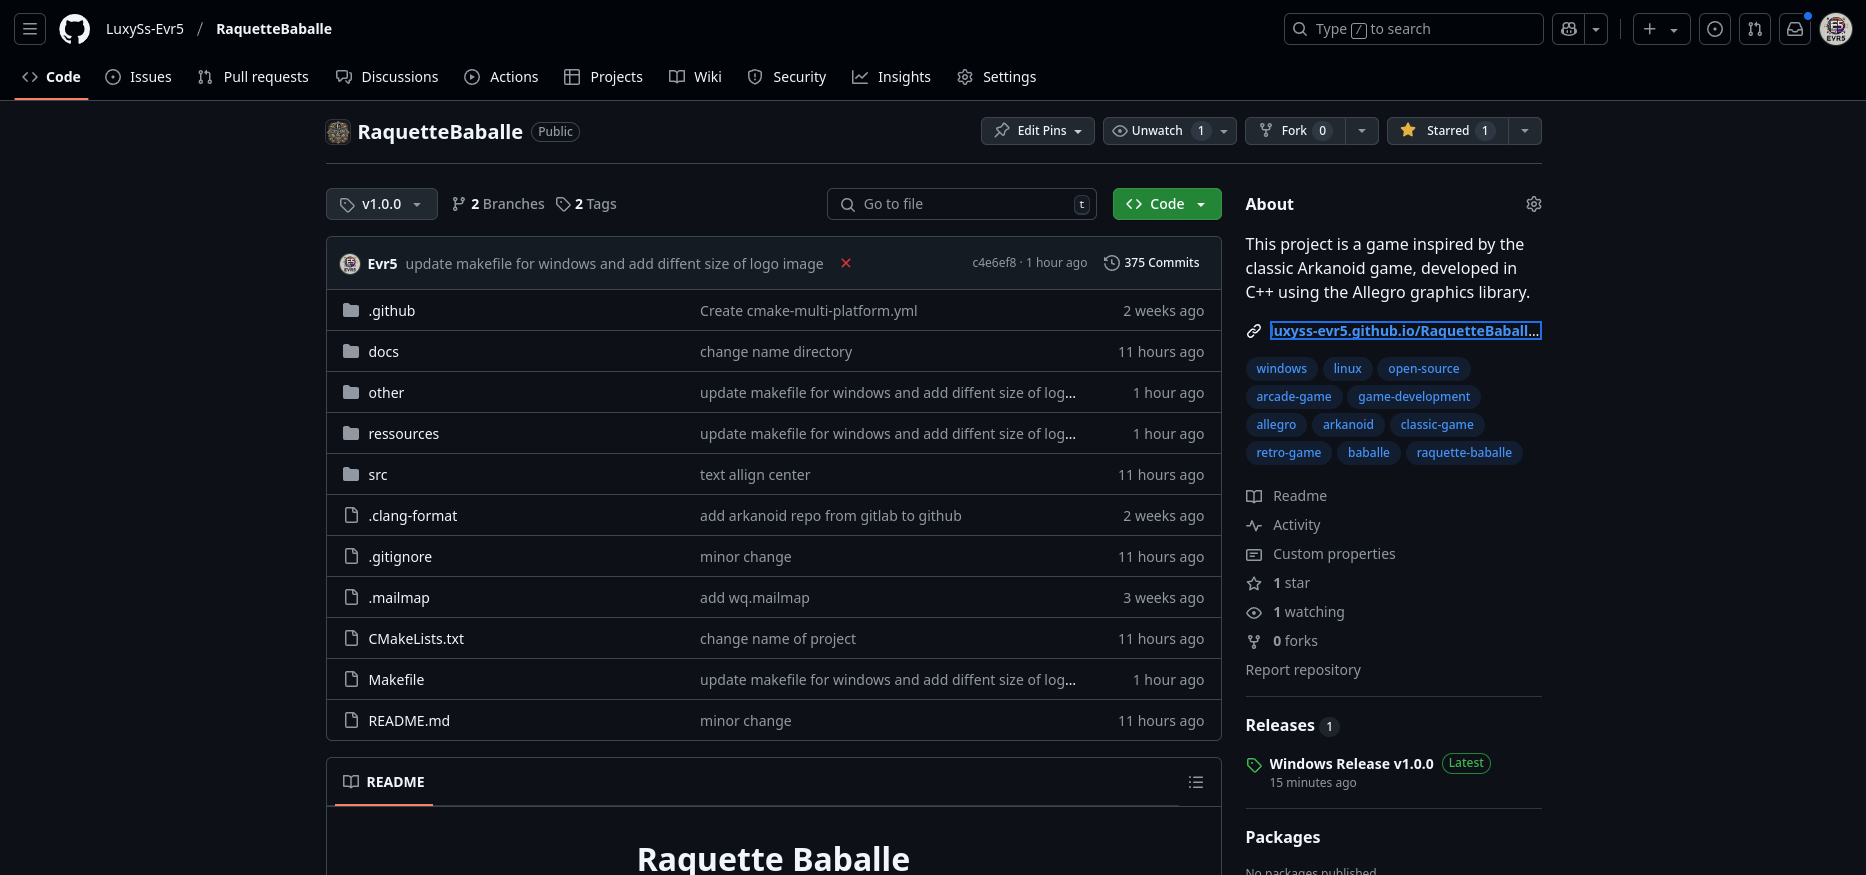Open the .github folder icon
The image size is (1866, 875).
(x=351, y=310)
